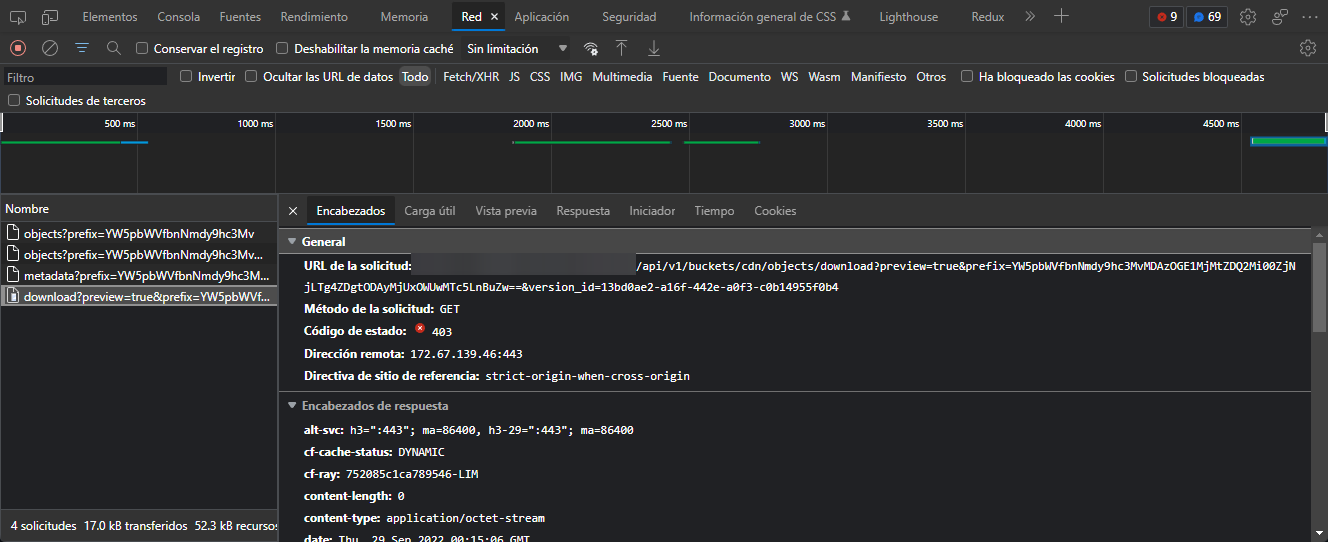Filter requests by IMG
This screenshot has width=1328, height=542.
(x=571, y=77)
